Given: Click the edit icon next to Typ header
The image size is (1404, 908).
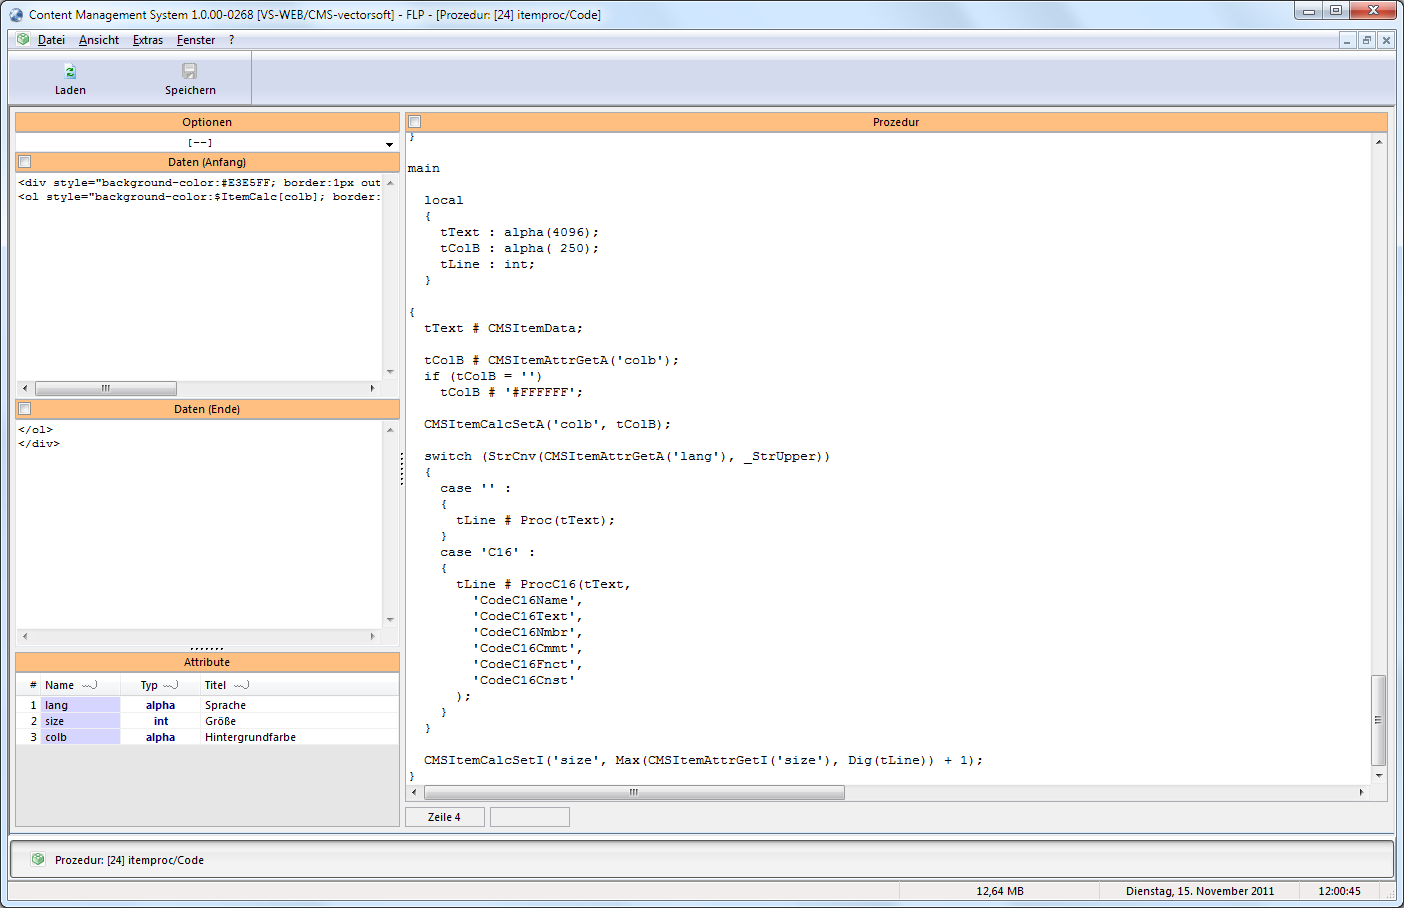Looking at the screenshot, I should (170, 686).
